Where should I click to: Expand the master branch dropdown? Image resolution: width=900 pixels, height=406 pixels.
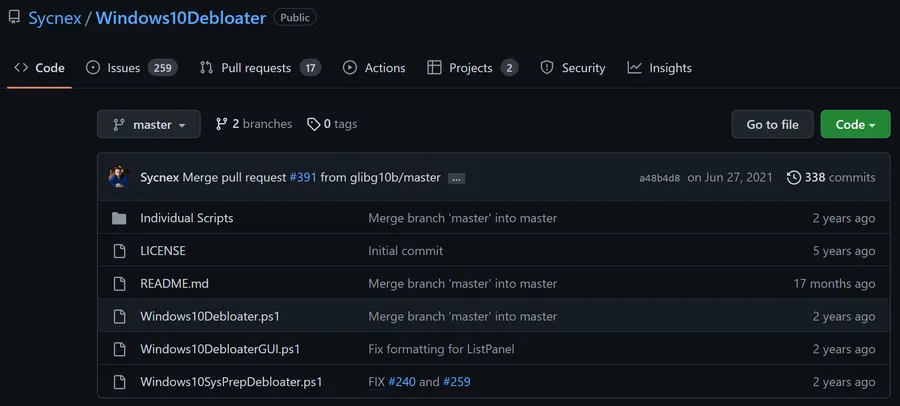pos(149,124)
